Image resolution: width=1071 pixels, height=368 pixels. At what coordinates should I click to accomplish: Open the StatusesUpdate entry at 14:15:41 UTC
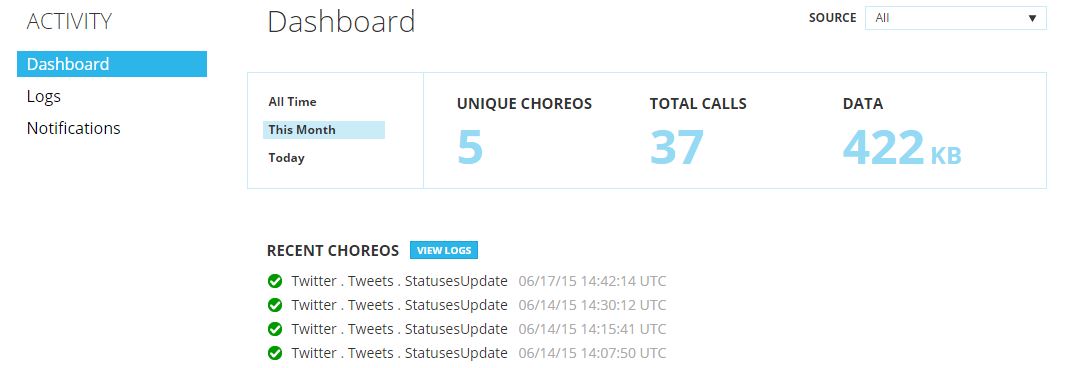click(400, 329)
